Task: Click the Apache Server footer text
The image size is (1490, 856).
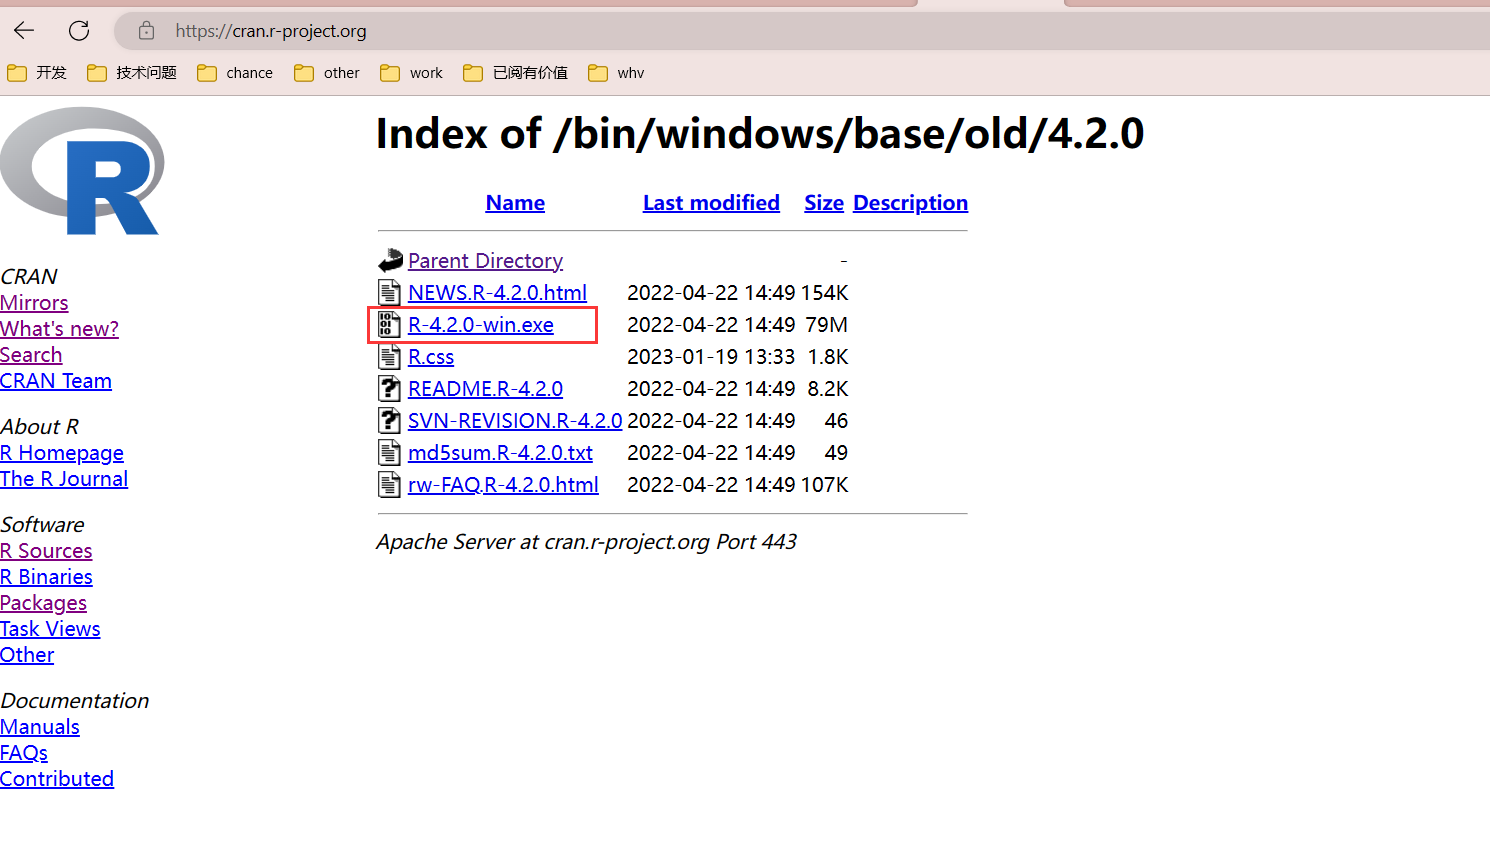Action: 586,542
